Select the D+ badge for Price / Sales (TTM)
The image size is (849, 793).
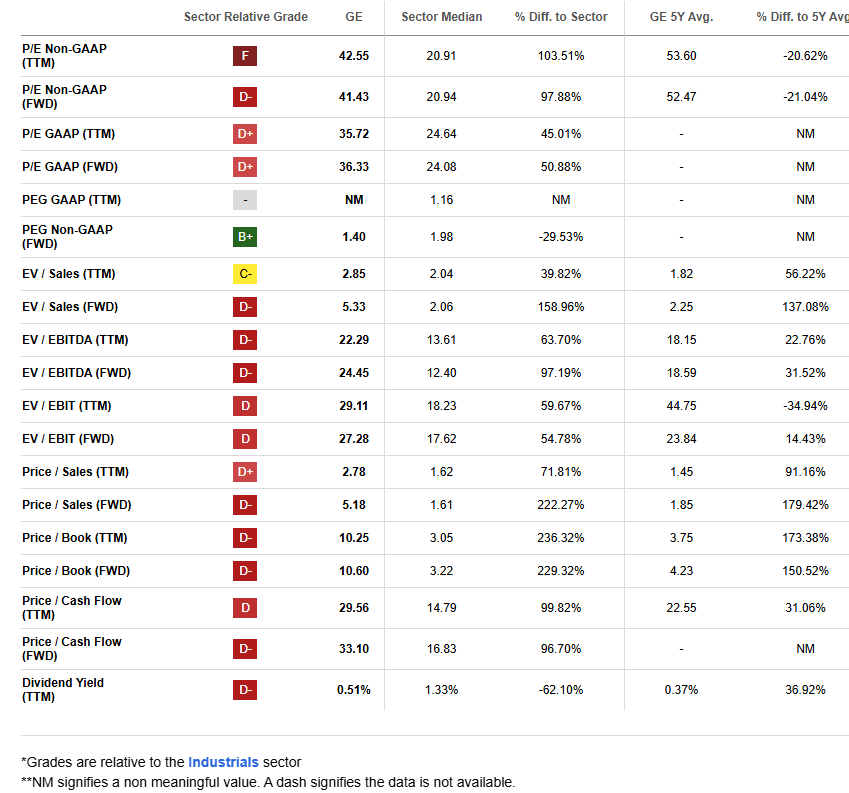[x=245, y=471]
